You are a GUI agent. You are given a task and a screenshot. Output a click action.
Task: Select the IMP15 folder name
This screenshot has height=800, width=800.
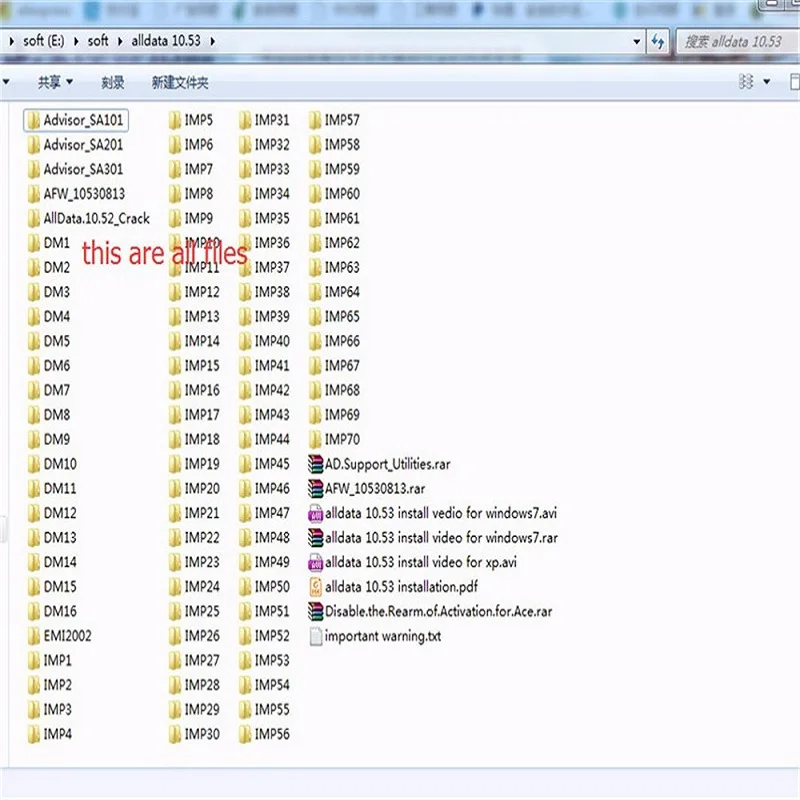[202, 366]
